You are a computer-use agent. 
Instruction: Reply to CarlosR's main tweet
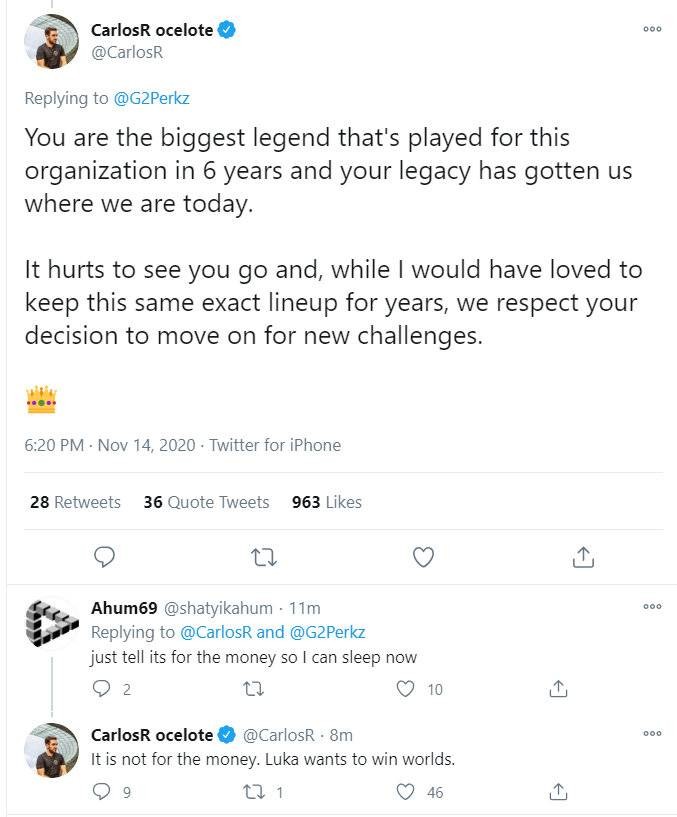coord(104,555)
